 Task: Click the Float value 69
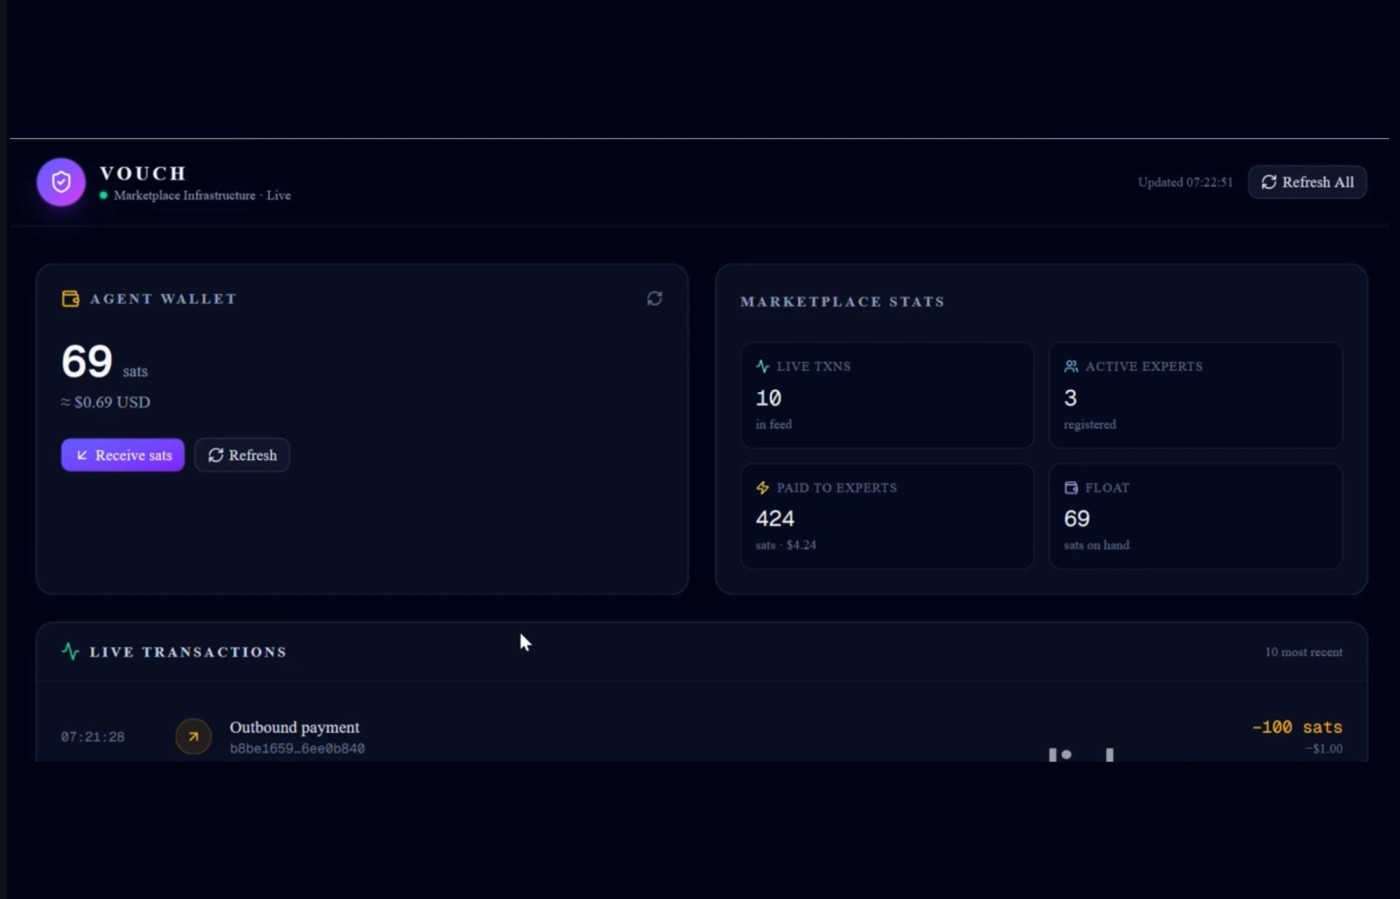click(1077, 519)
